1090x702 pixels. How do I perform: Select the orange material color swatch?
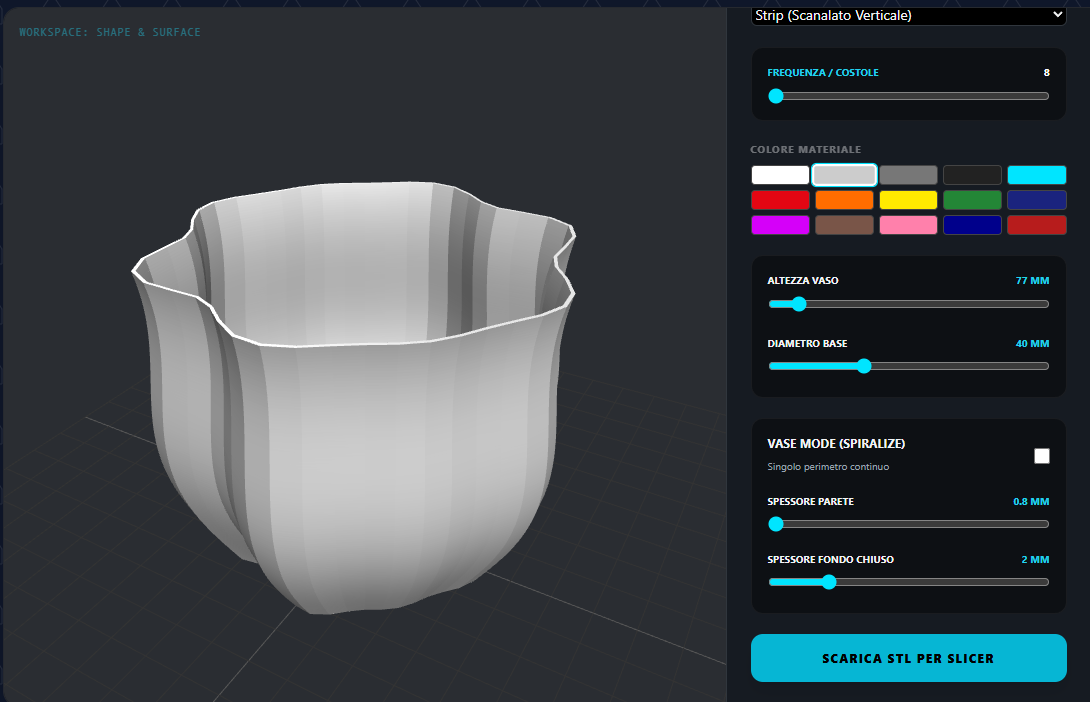[844, 200]
